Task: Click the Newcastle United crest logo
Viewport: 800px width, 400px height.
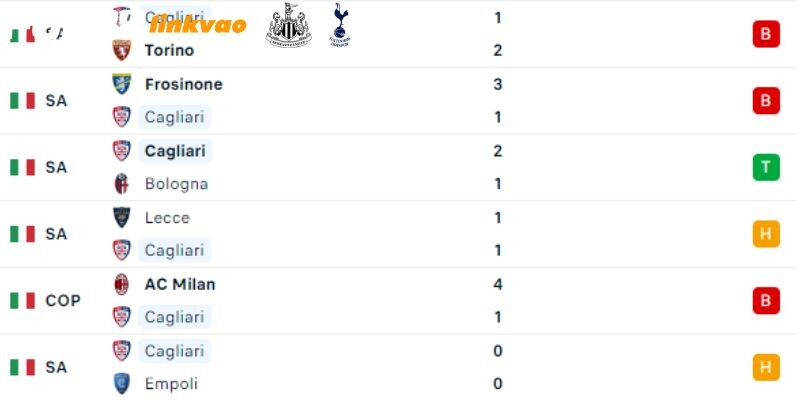Action: (288, 25)
